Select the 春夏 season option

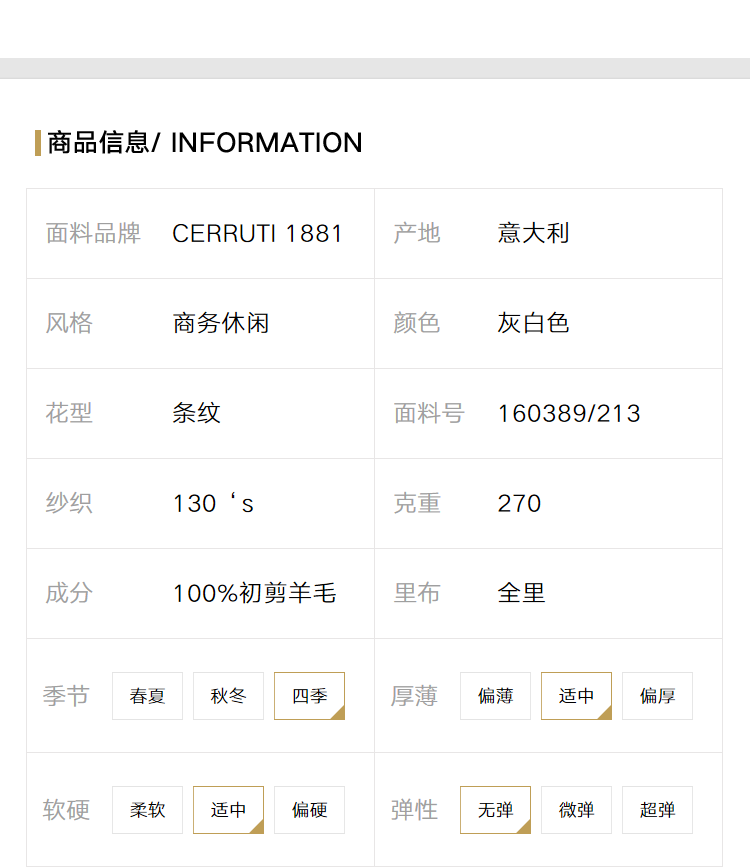[x=147, y=696]
